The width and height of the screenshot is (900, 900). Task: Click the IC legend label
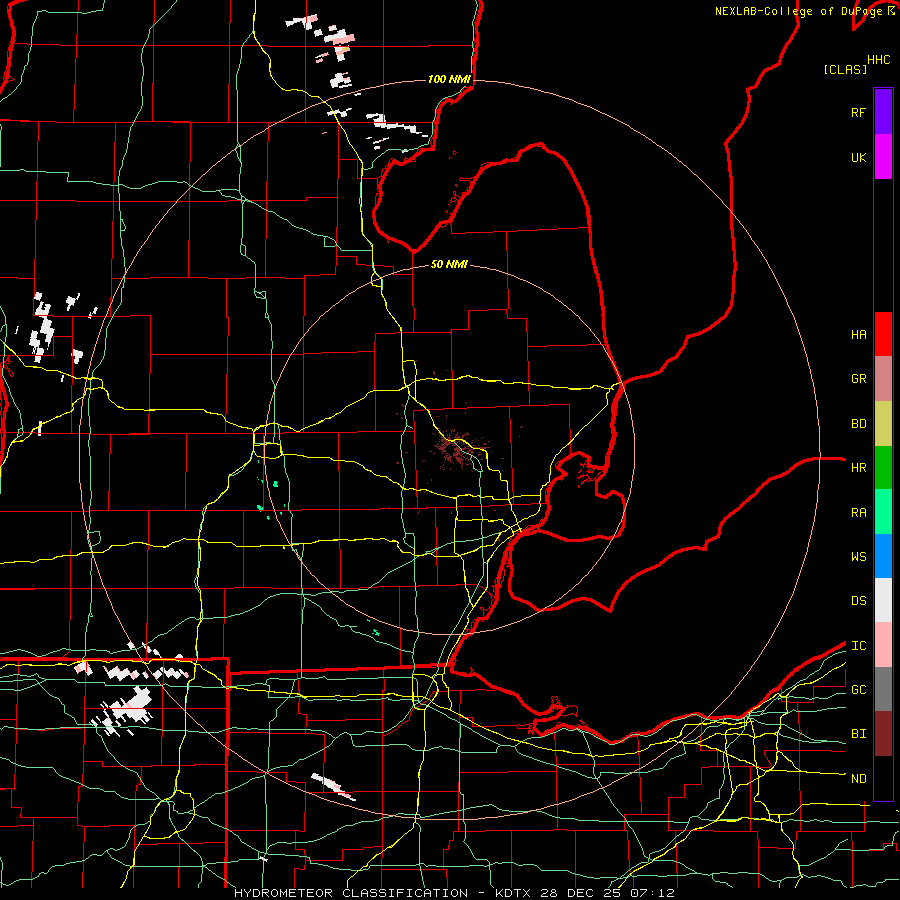pos(858,646)
